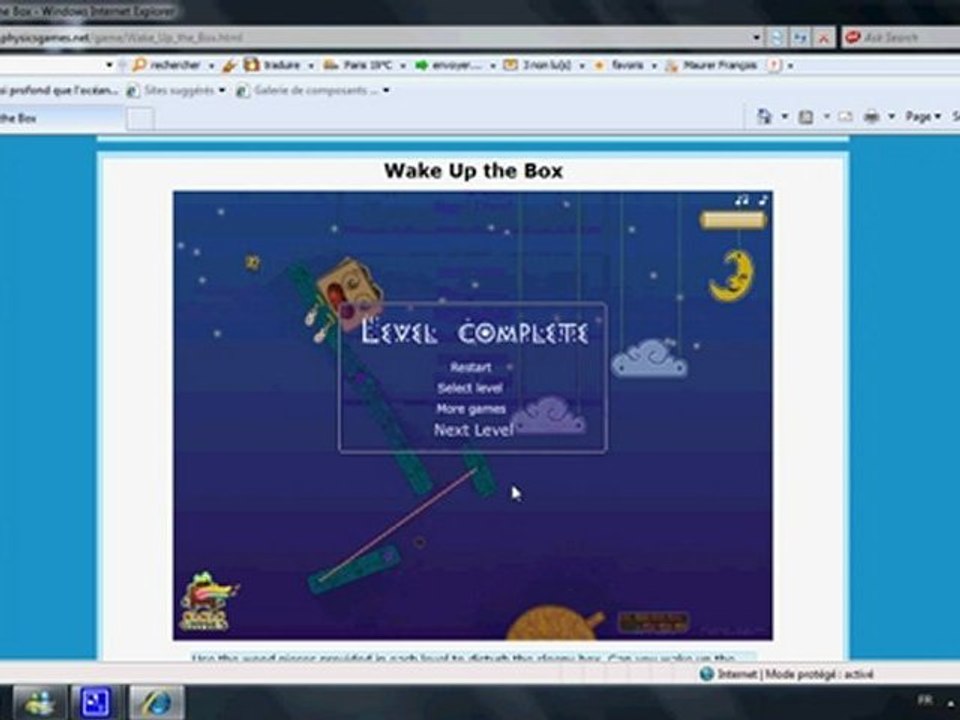Open the rechercher dropdown arrow
The width and height of the screenshot is (960, 720).
(x=211, y=66)
